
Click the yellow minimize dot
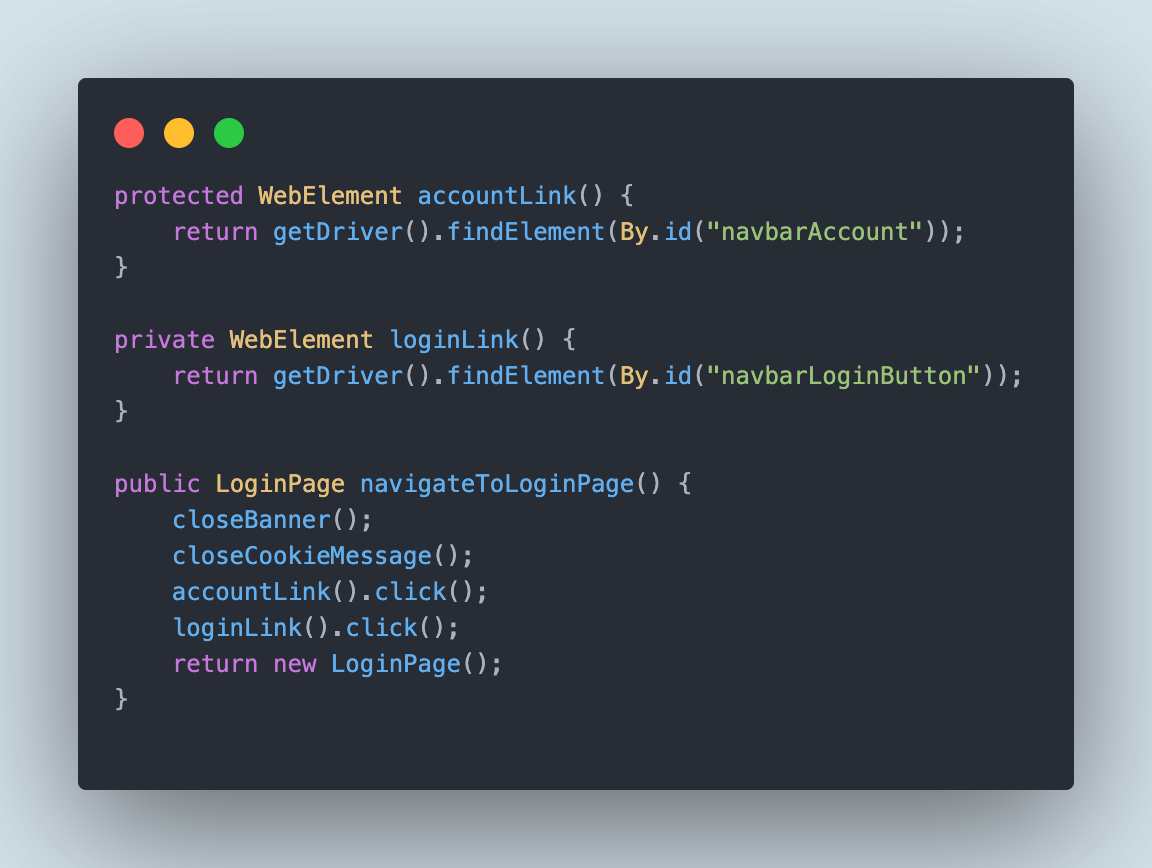pos(179,133)
